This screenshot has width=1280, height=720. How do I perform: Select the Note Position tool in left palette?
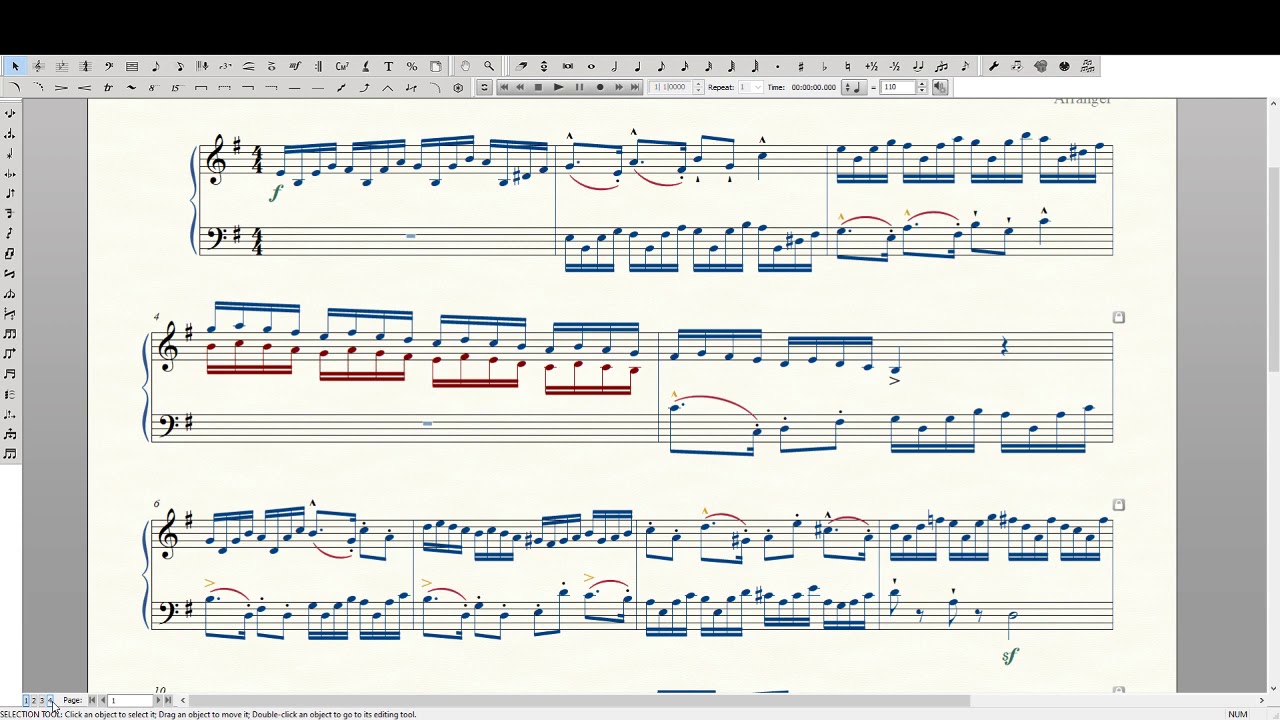point(10,114)
